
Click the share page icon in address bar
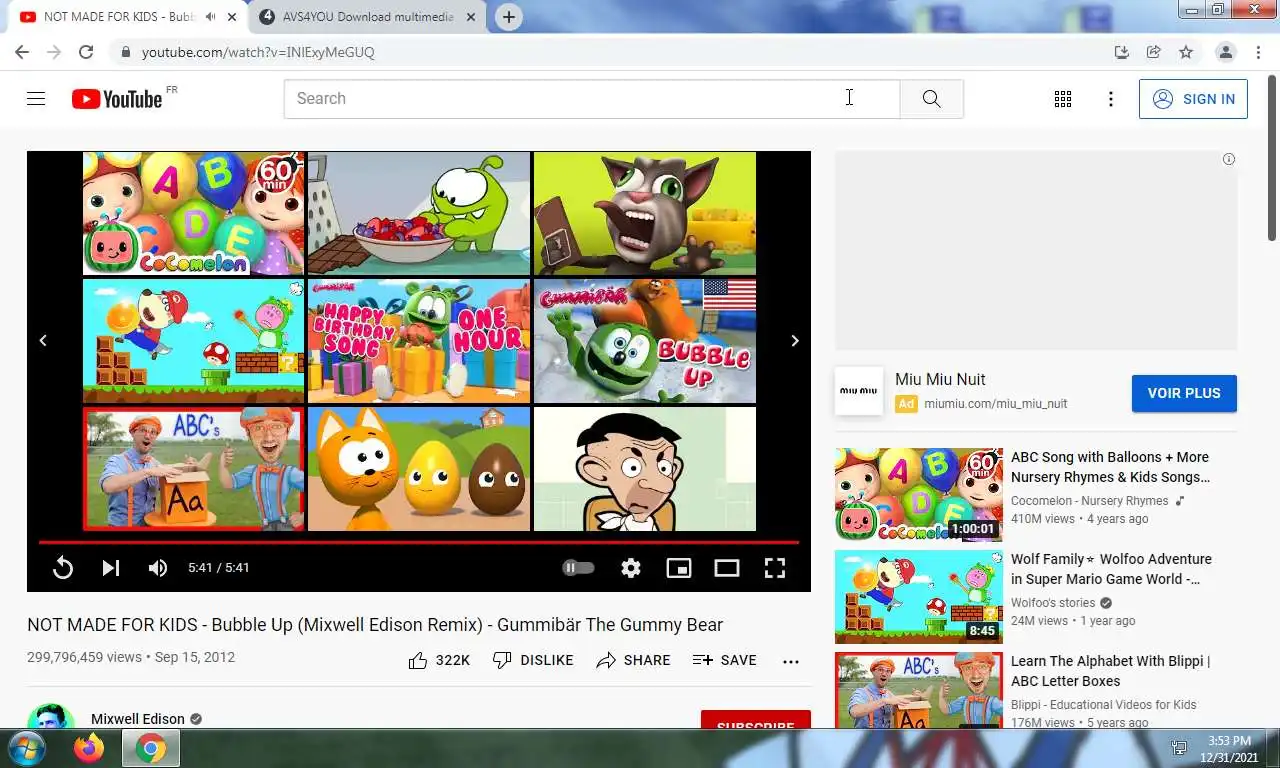coord(1154,52)
